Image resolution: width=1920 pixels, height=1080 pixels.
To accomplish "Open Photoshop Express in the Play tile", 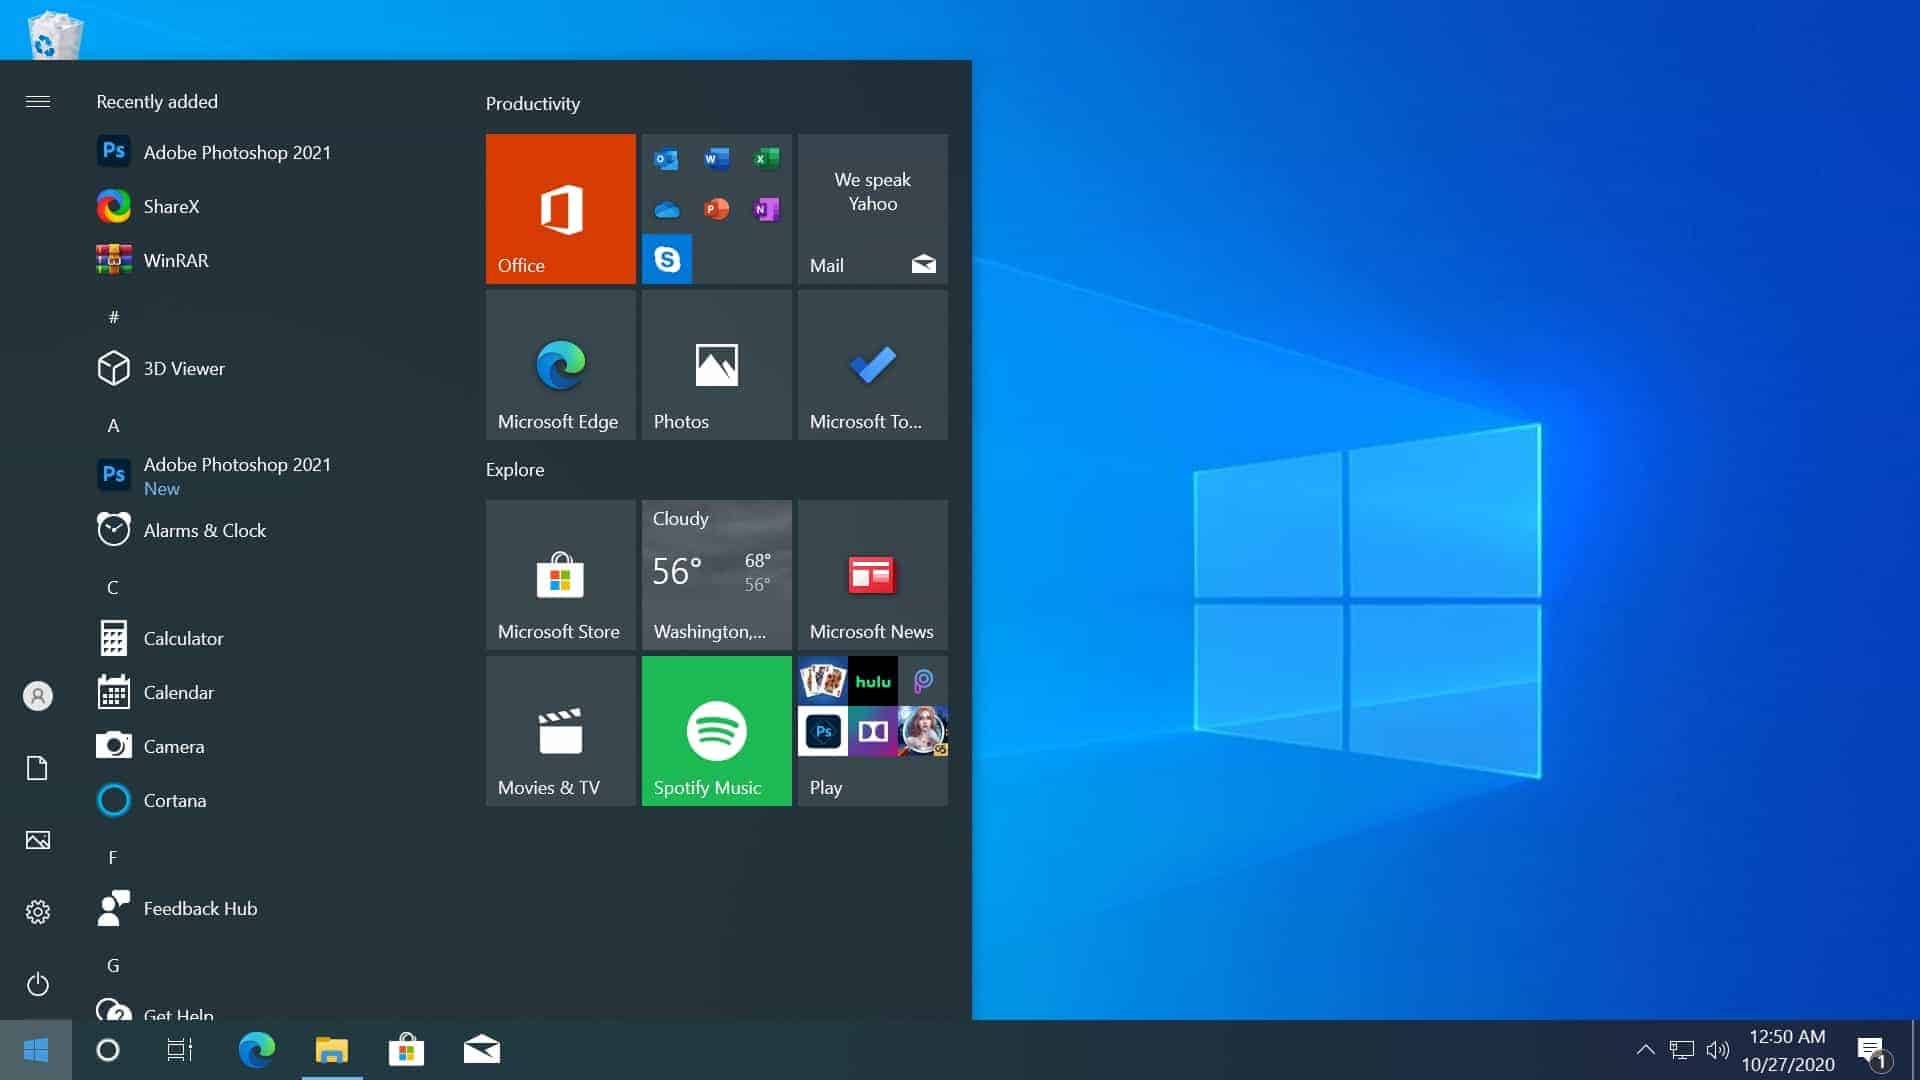I will coord(822,731).
